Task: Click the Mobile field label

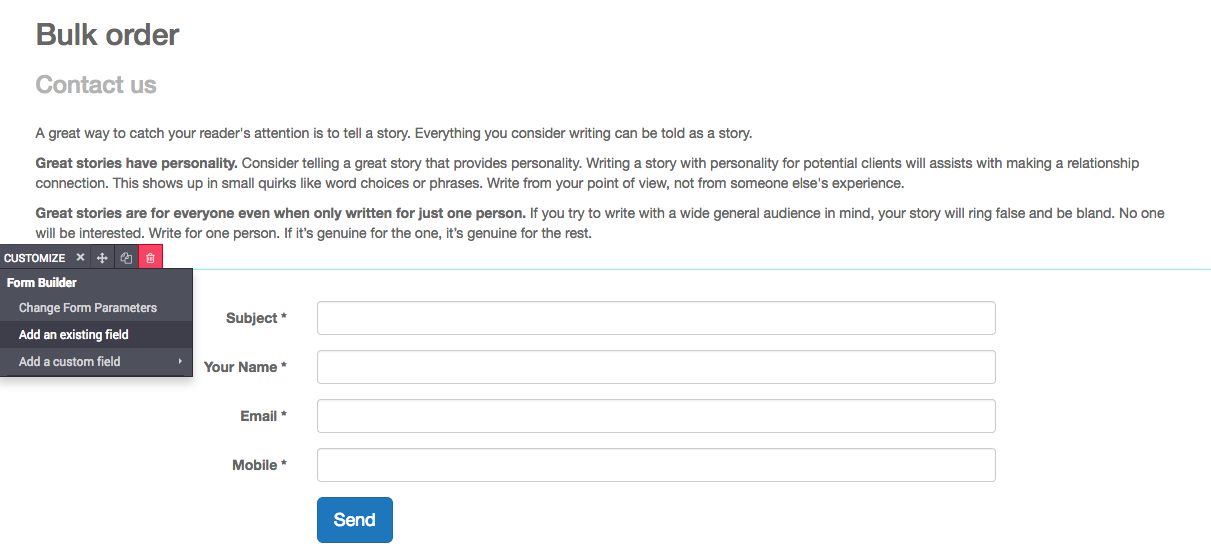Action: (259, 465)
